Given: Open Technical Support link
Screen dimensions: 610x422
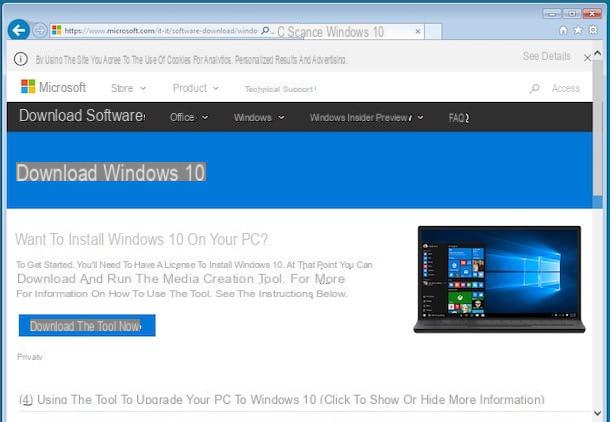Looking at the screenshot, I should tap(280, 89).
